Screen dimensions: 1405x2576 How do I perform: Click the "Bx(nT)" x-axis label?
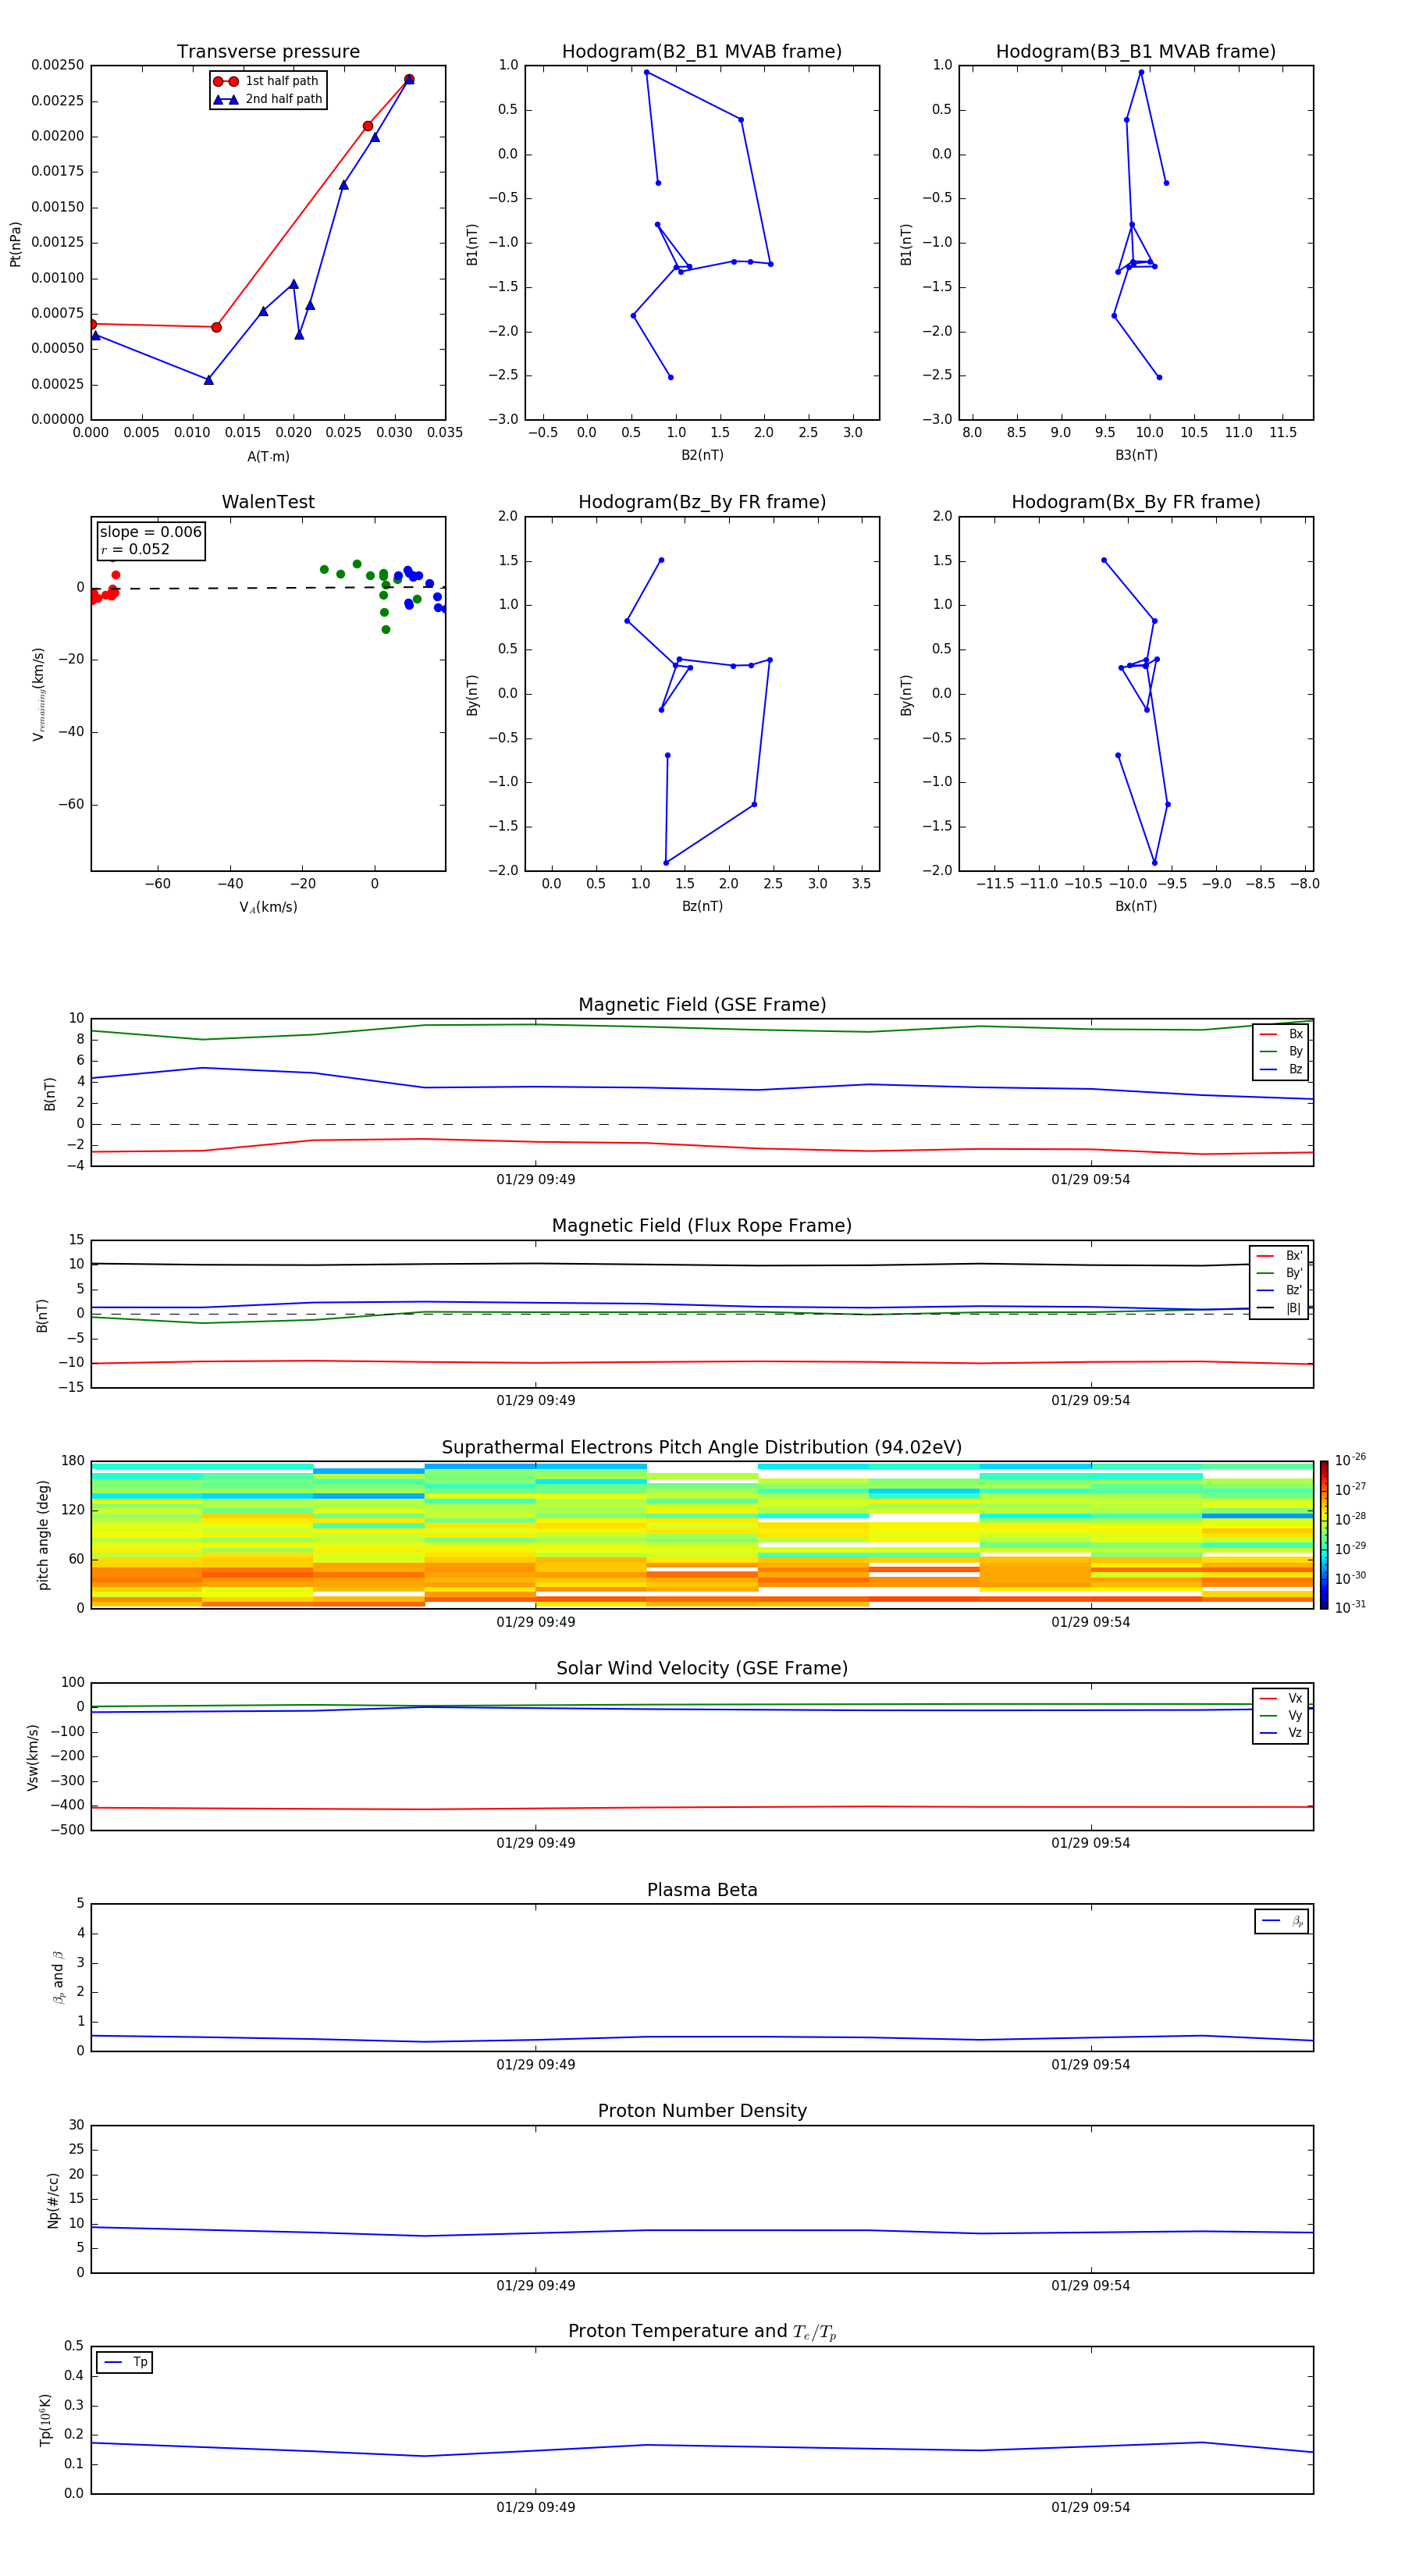(x=1136, y=906)
